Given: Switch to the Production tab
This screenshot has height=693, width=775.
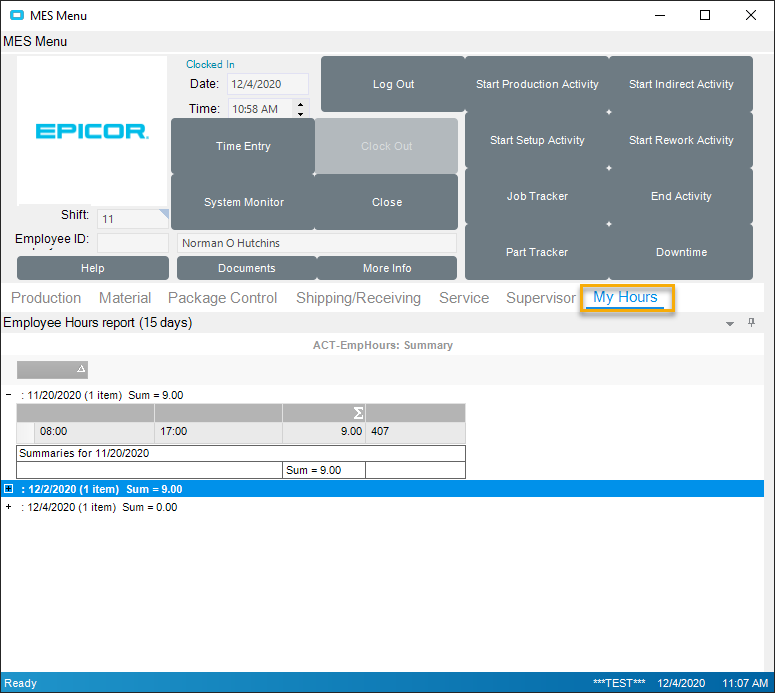Looking at the screenshot, I should pos(46,298).
